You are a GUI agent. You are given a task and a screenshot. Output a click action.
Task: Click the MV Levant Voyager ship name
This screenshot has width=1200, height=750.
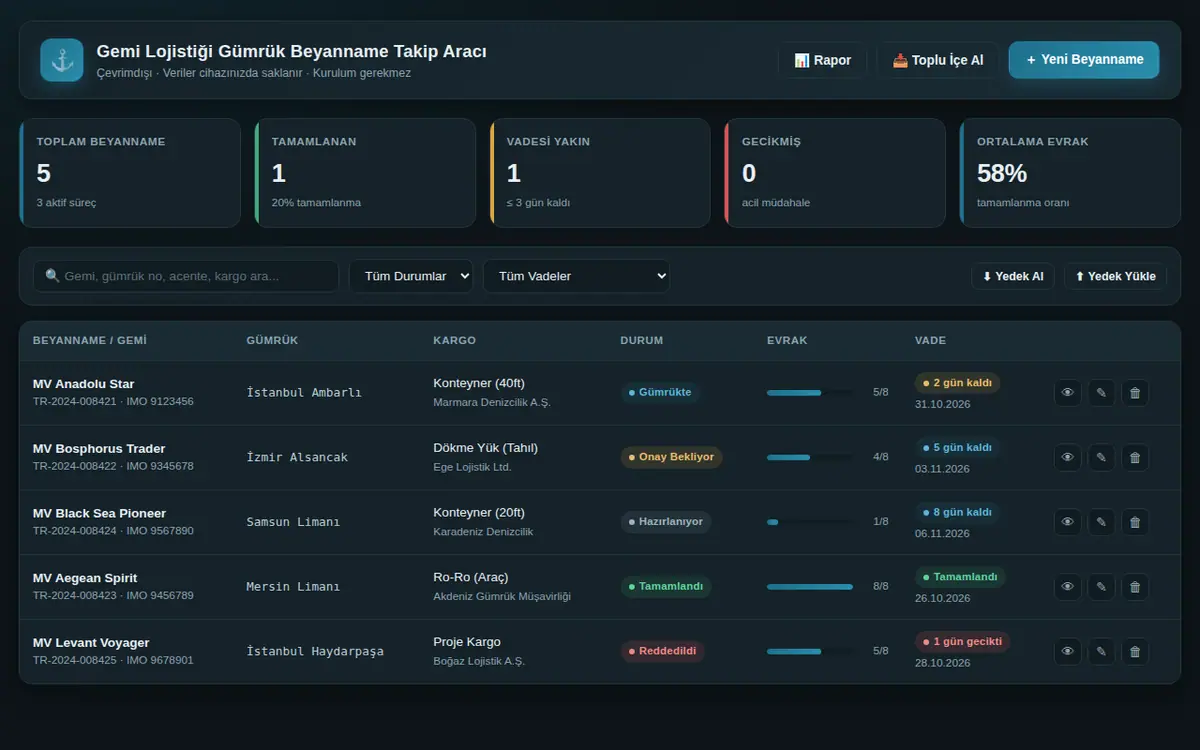(91, 643)
